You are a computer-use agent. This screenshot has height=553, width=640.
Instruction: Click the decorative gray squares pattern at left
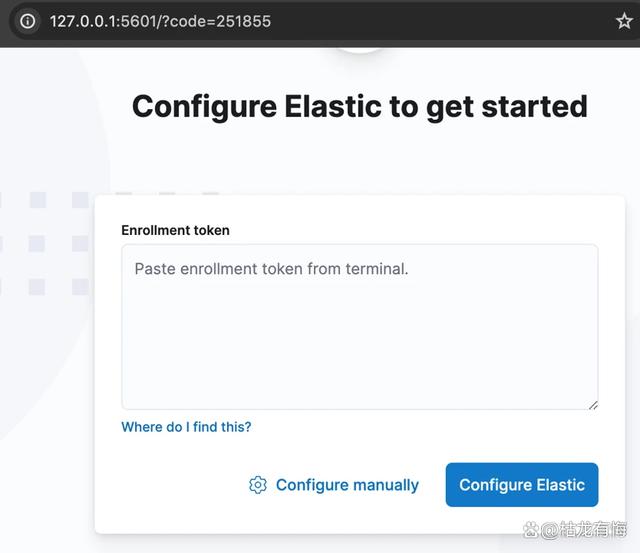pos(45,243)
